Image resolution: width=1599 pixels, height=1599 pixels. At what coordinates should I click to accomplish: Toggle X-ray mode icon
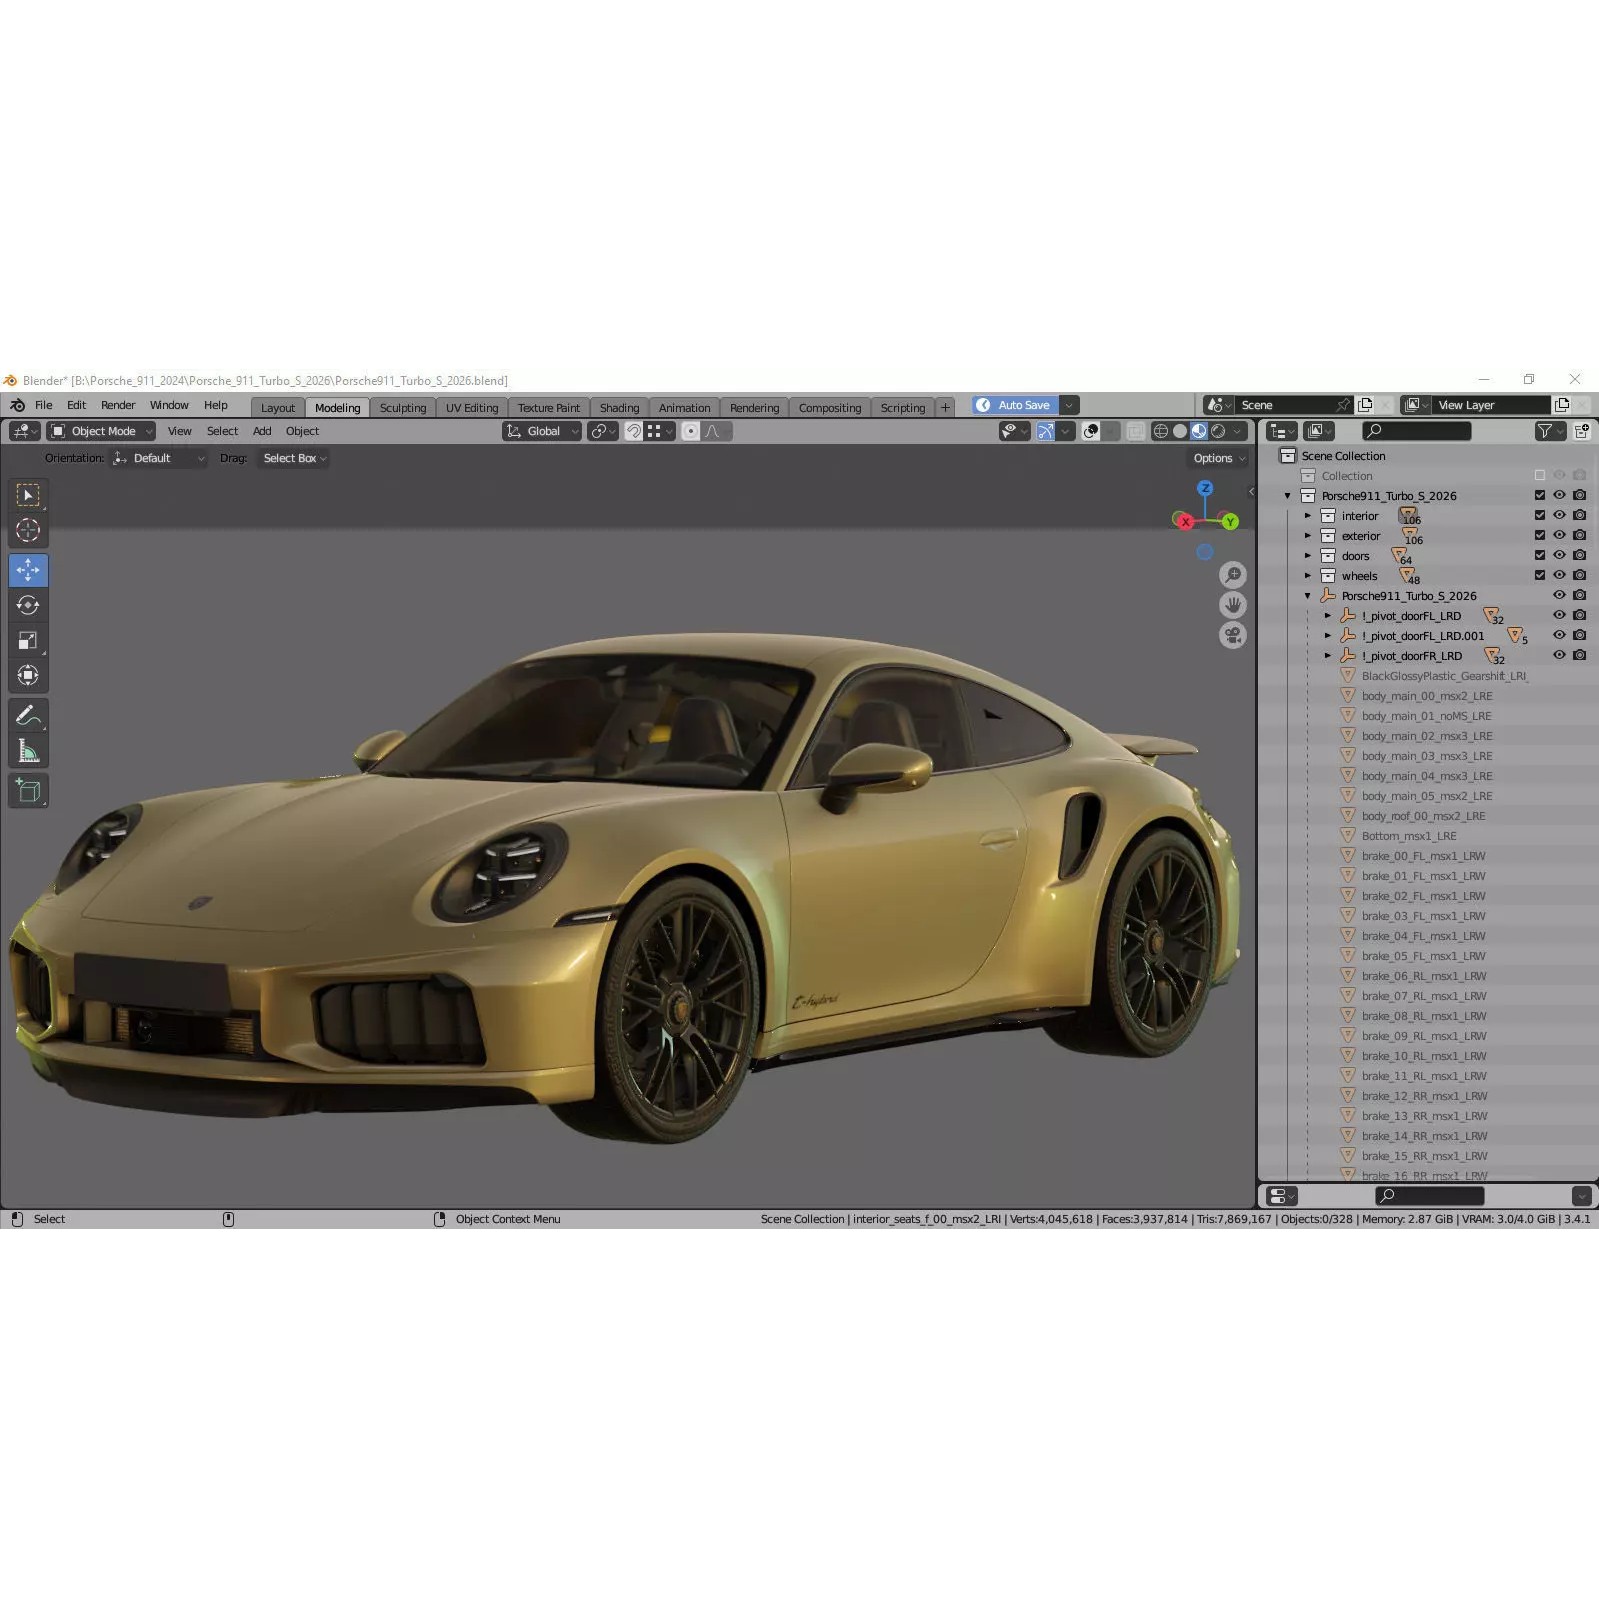click(x=1136, y=431)
